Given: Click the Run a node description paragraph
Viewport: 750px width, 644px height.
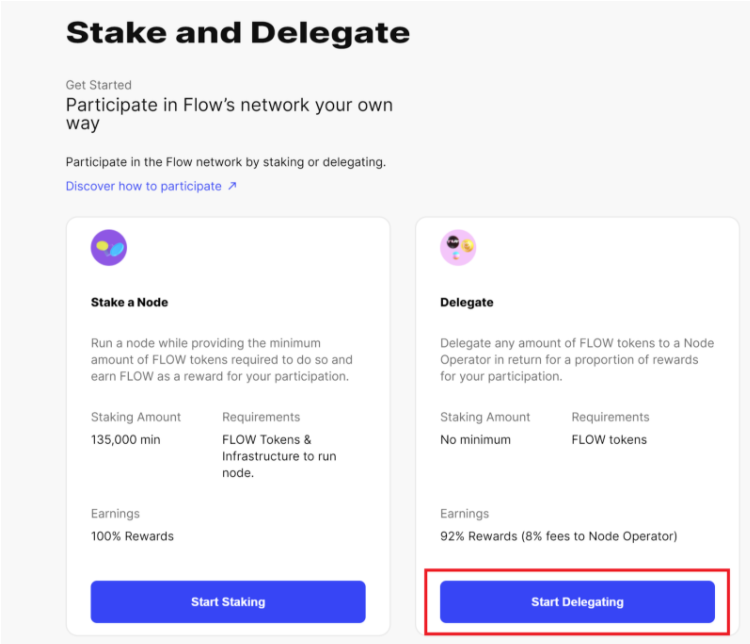Looking at the screenshot, I should [x=221, y=359].
